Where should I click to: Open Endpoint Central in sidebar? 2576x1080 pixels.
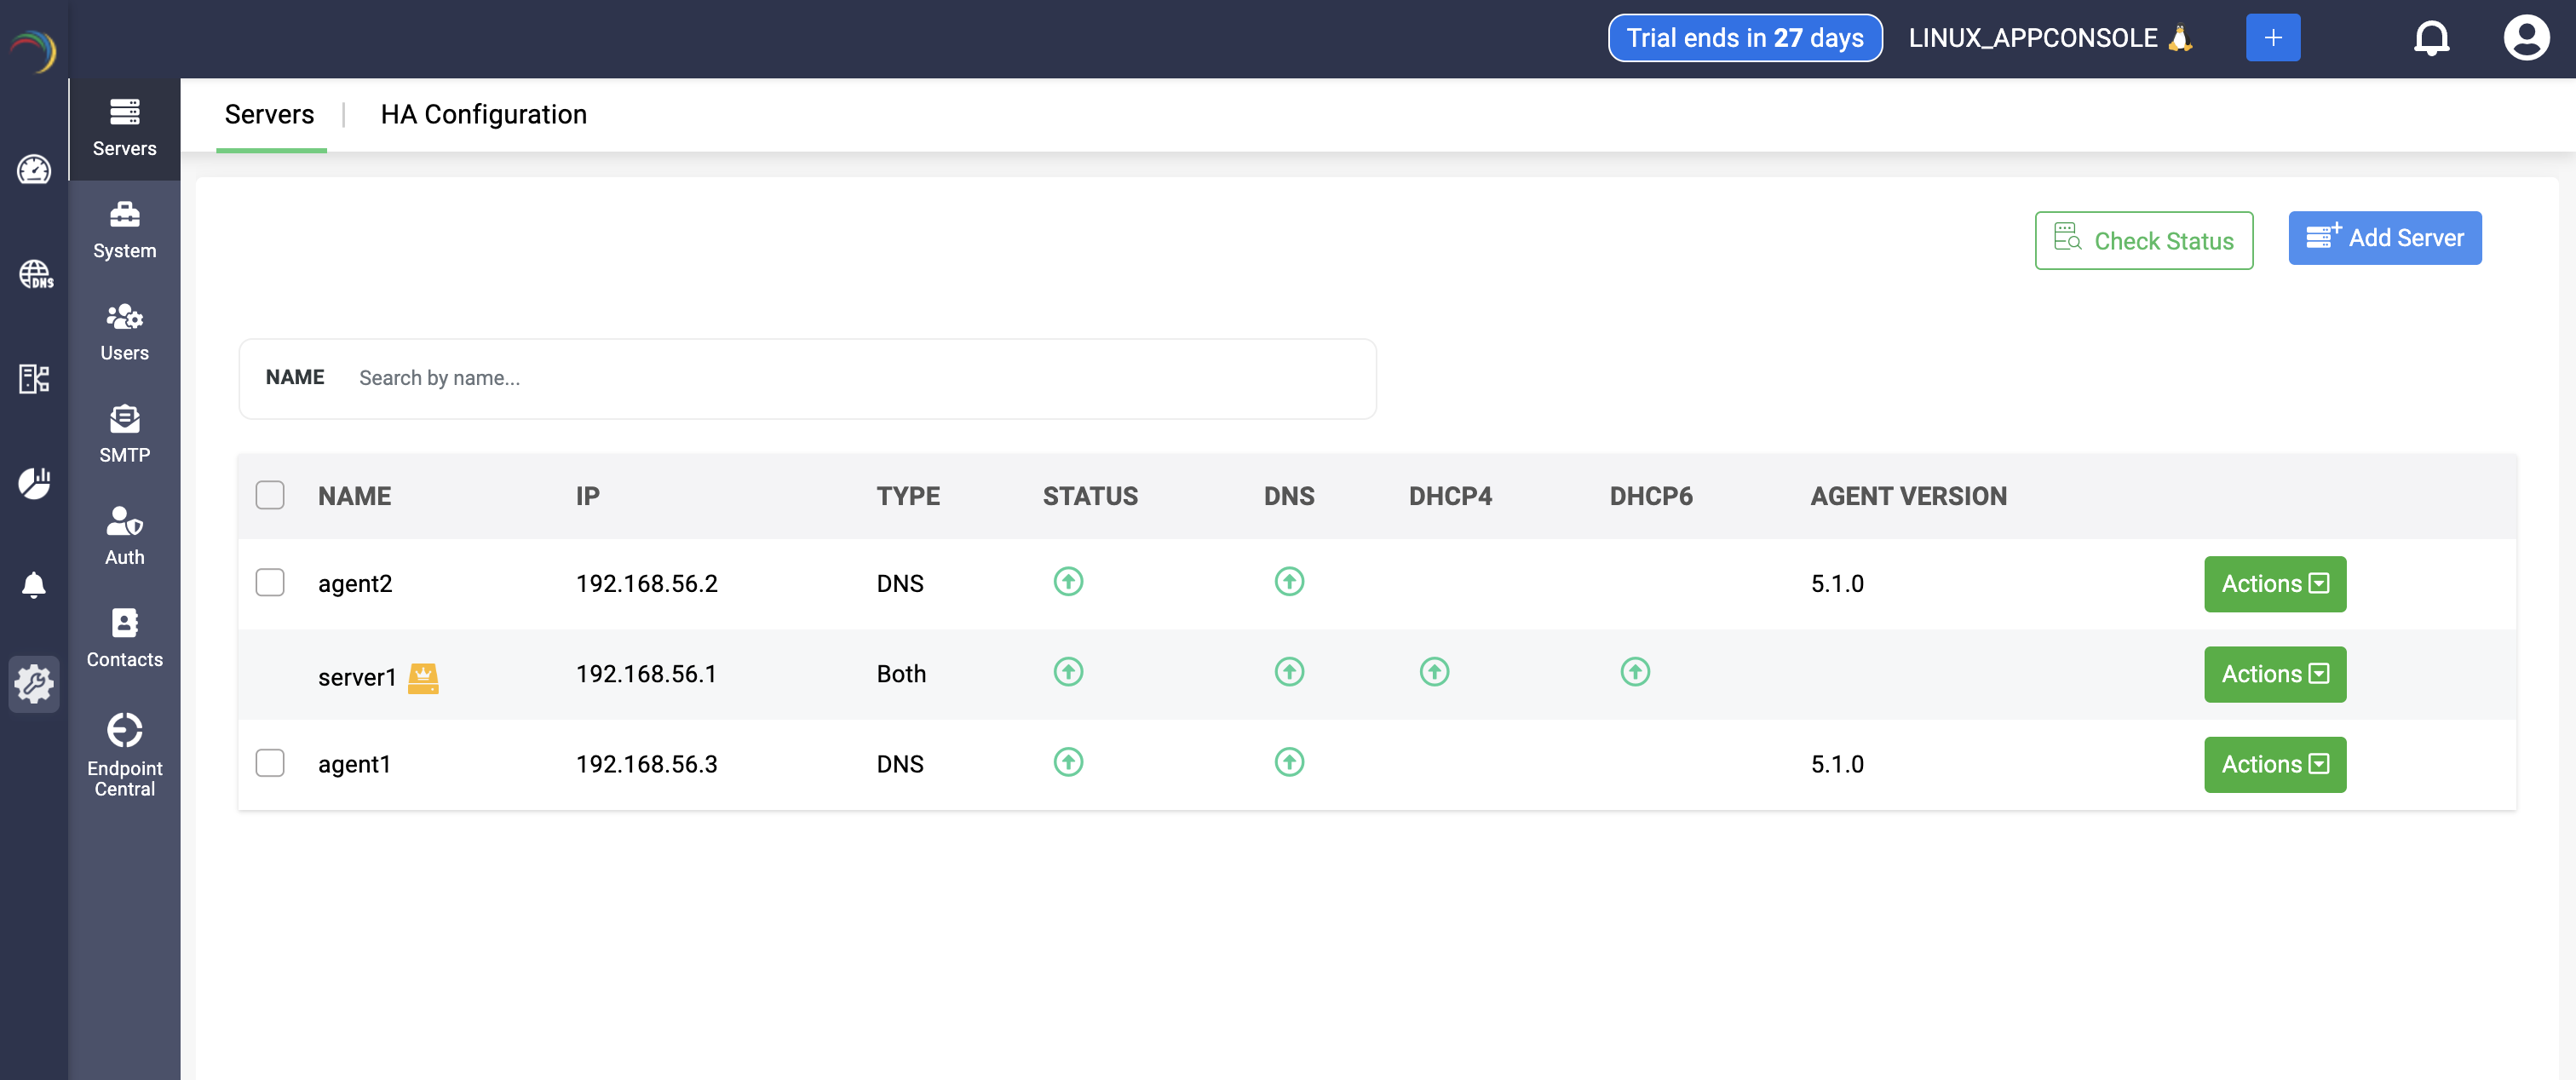(124, 754)
